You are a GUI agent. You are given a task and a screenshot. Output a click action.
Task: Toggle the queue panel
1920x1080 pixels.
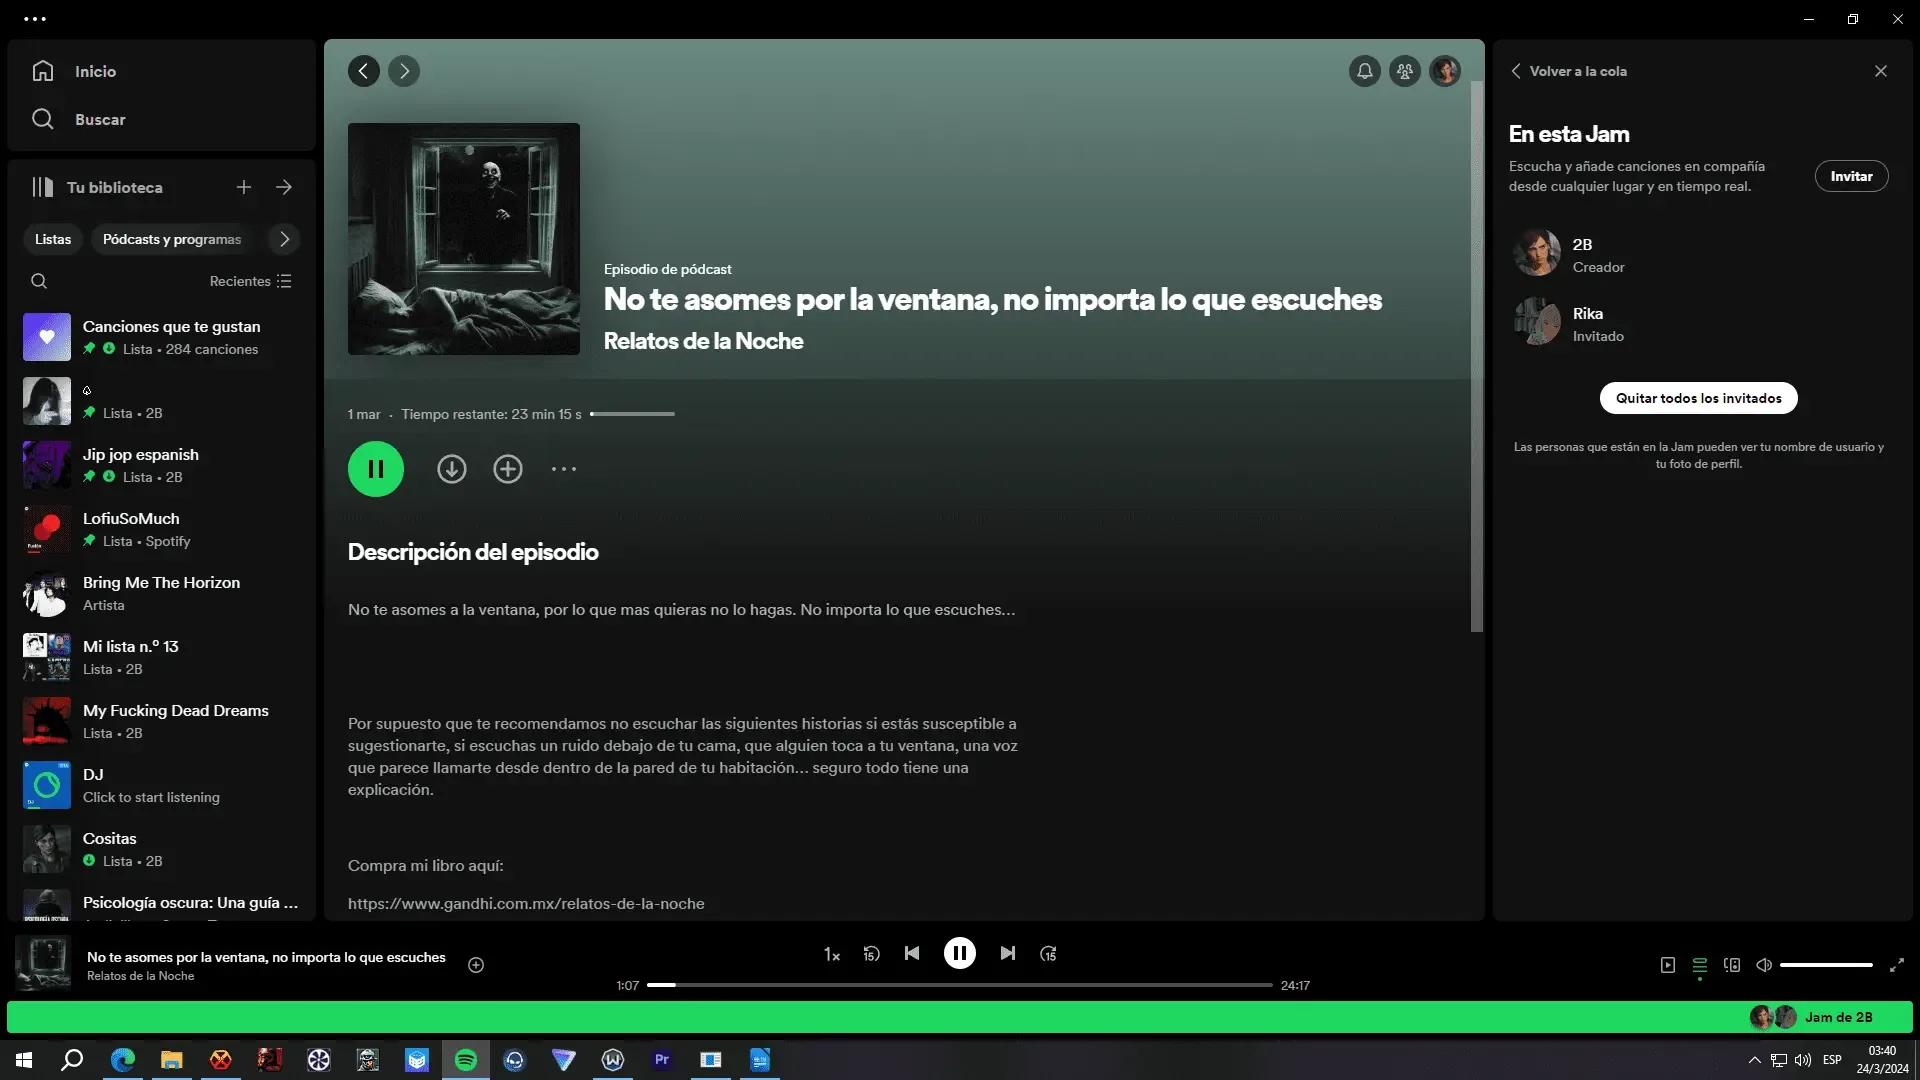click(1700, 965)
